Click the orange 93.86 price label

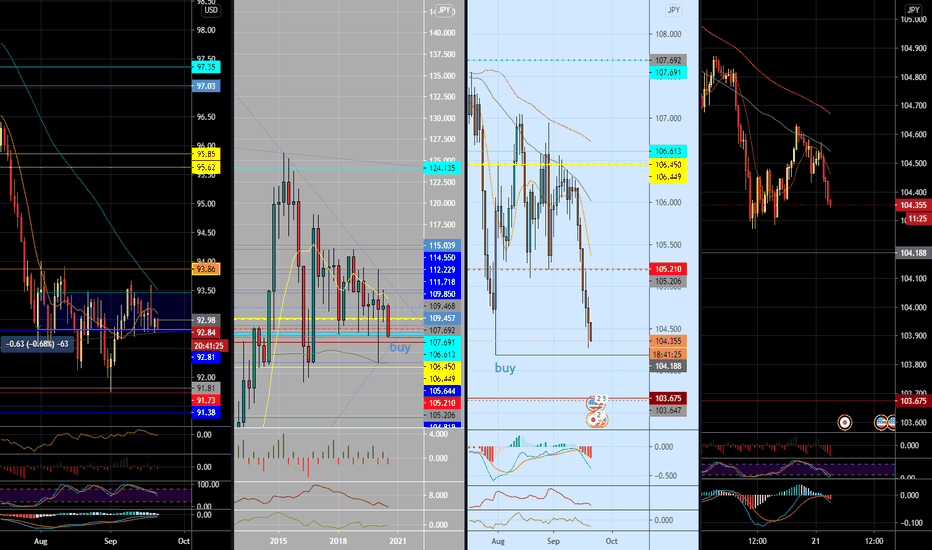point(206,269)
